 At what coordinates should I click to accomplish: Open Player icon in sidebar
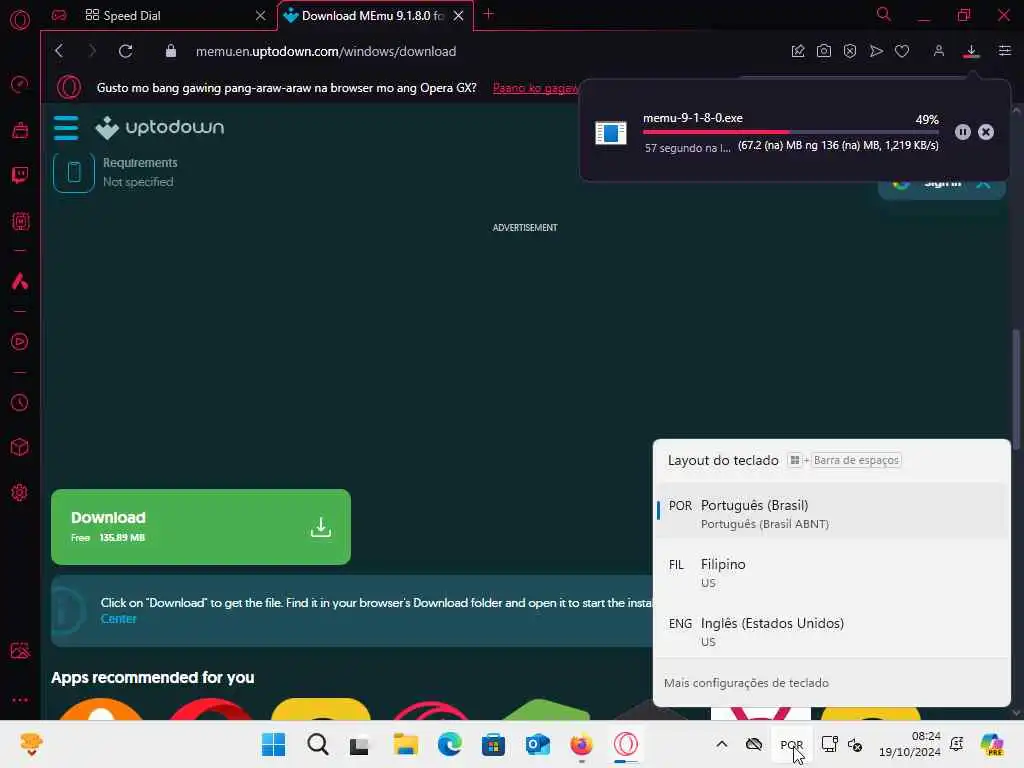tap(20, 342)
